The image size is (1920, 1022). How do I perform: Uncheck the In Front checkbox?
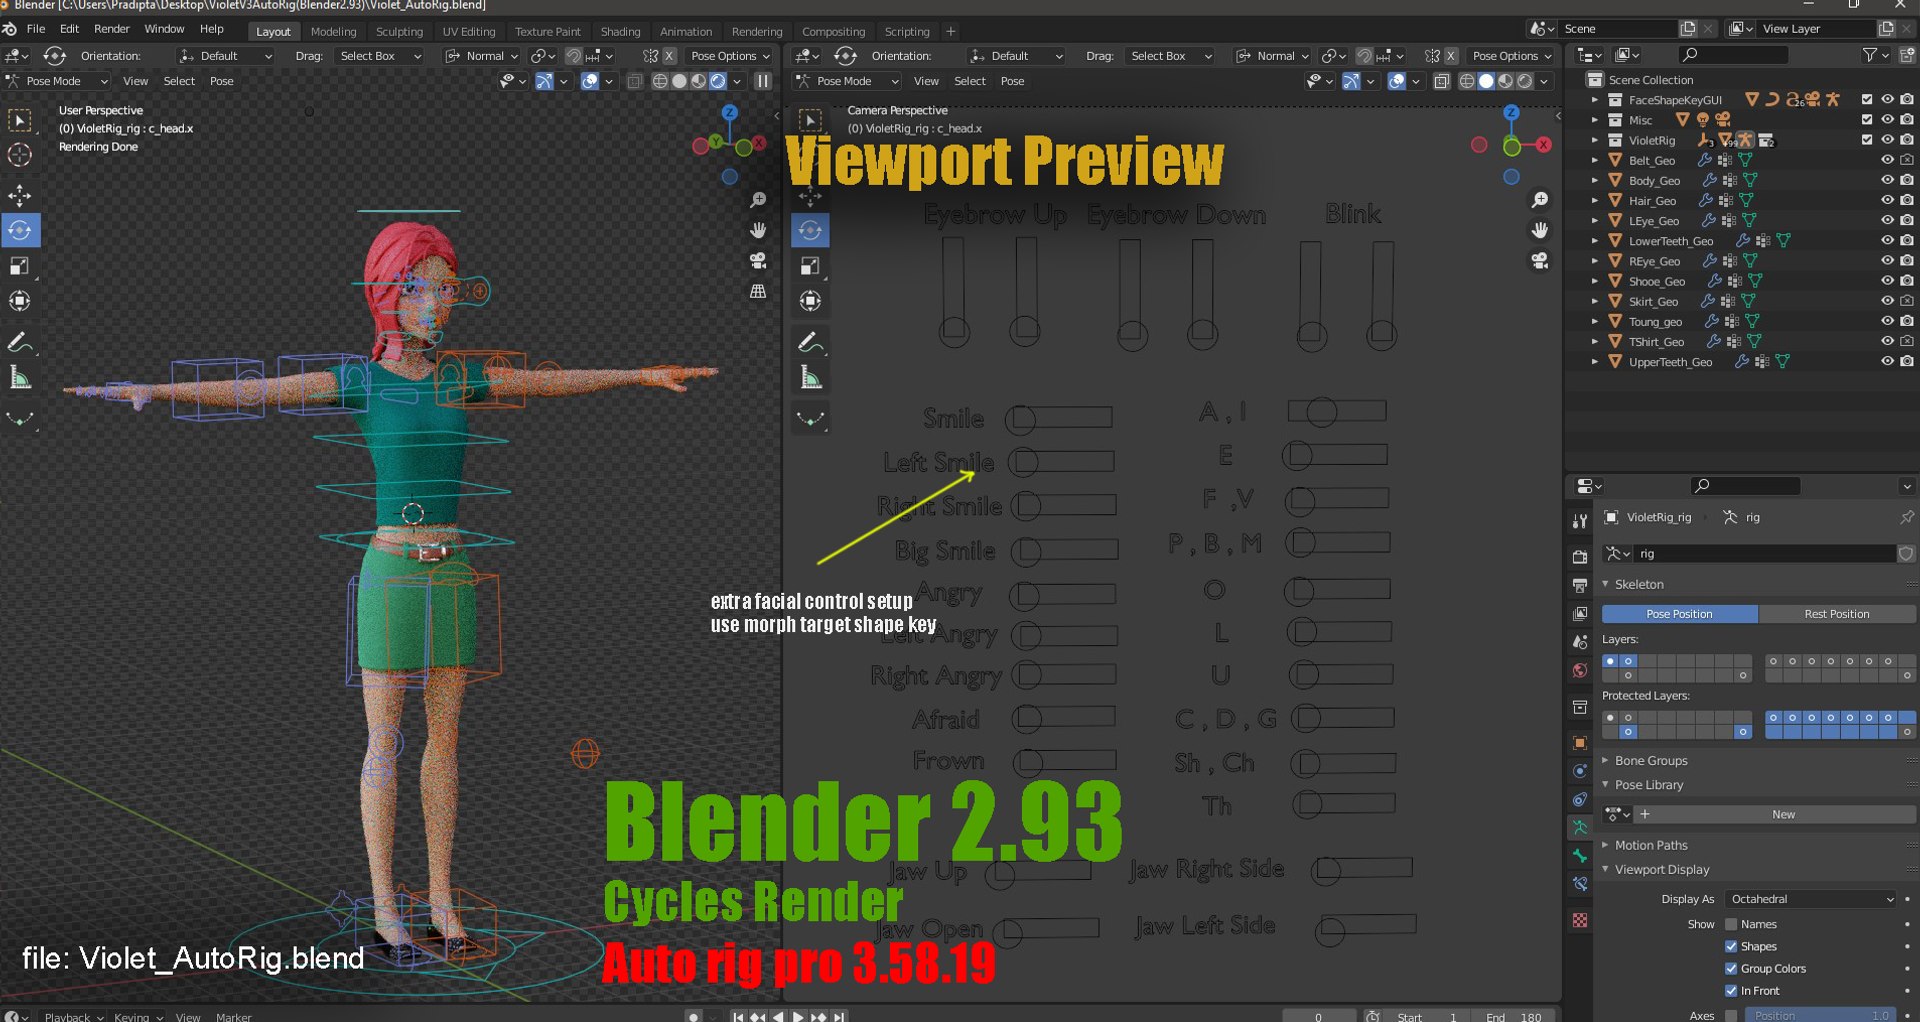[x=1731, y=990]
